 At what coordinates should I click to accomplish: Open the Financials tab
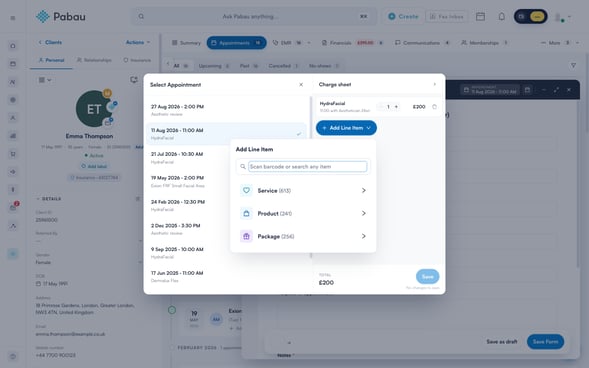point(352,43)
